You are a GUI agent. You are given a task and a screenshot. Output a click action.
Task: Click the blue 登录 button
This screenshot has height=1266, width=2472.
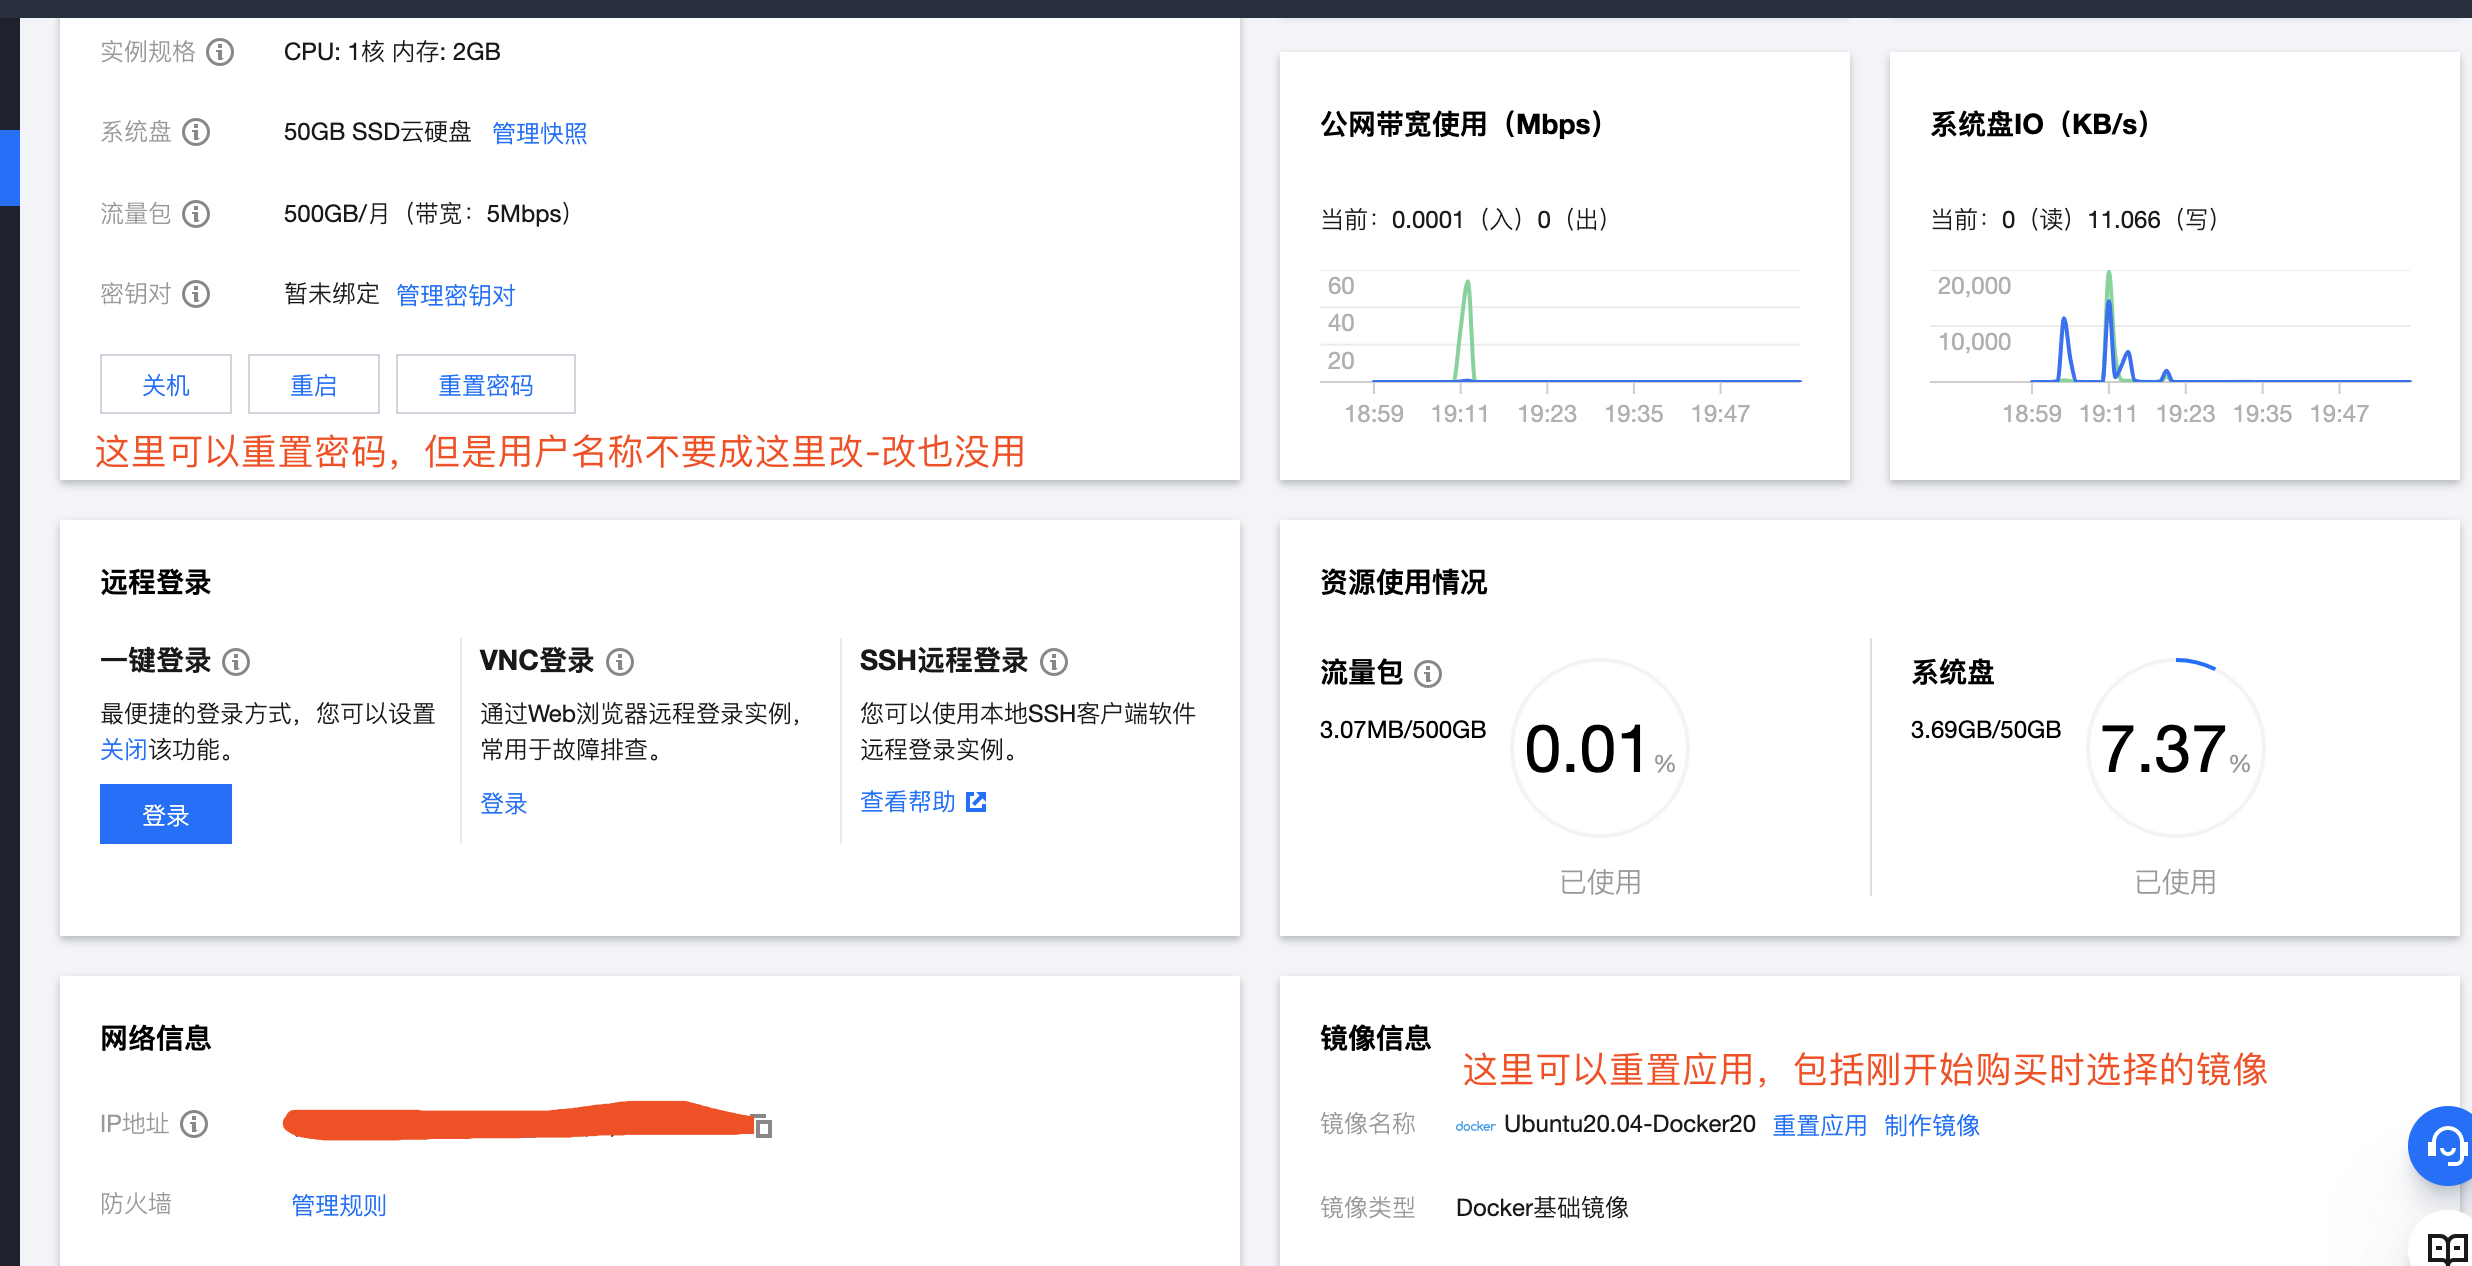pos(166,815)
